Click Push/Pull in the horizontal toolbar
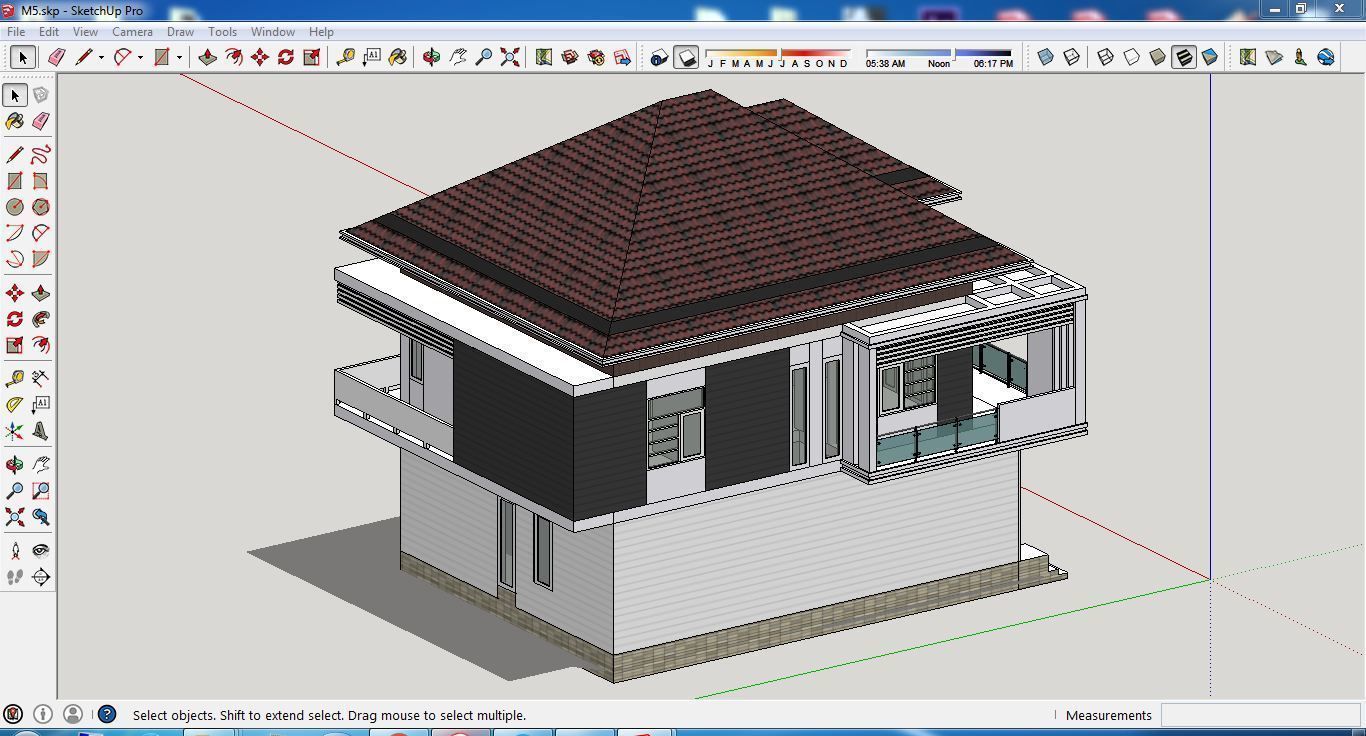The width and height of the screenshot is (1366, 736). (x=208, y=57)
